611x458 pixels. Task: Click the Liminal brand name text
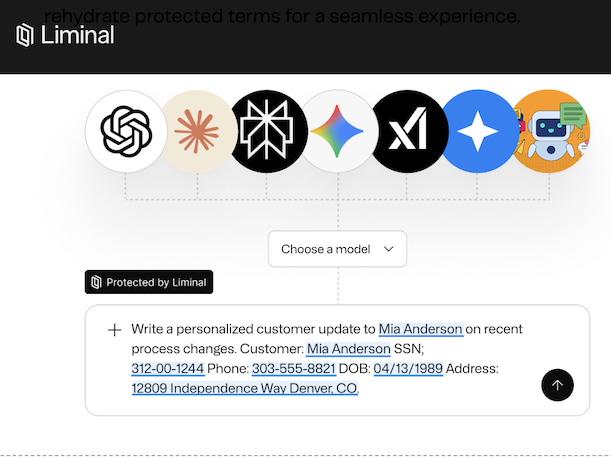77,36
